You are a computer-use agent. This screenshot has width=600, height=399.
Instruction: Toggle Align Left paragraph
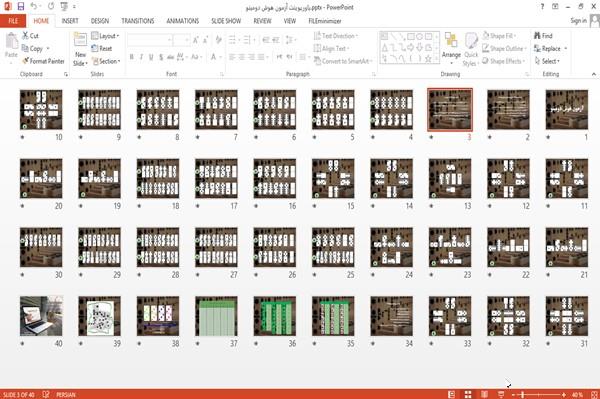(x=232, y=57)
